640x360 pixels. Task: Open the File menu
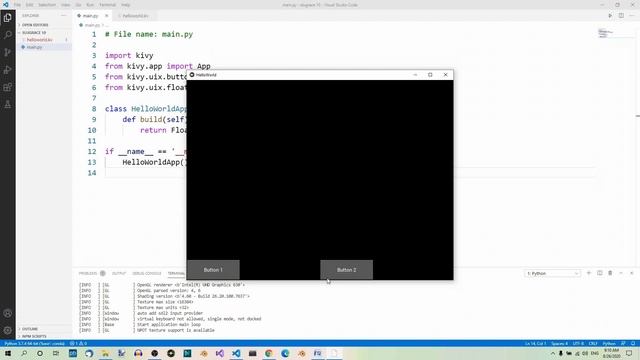[17, 5]
